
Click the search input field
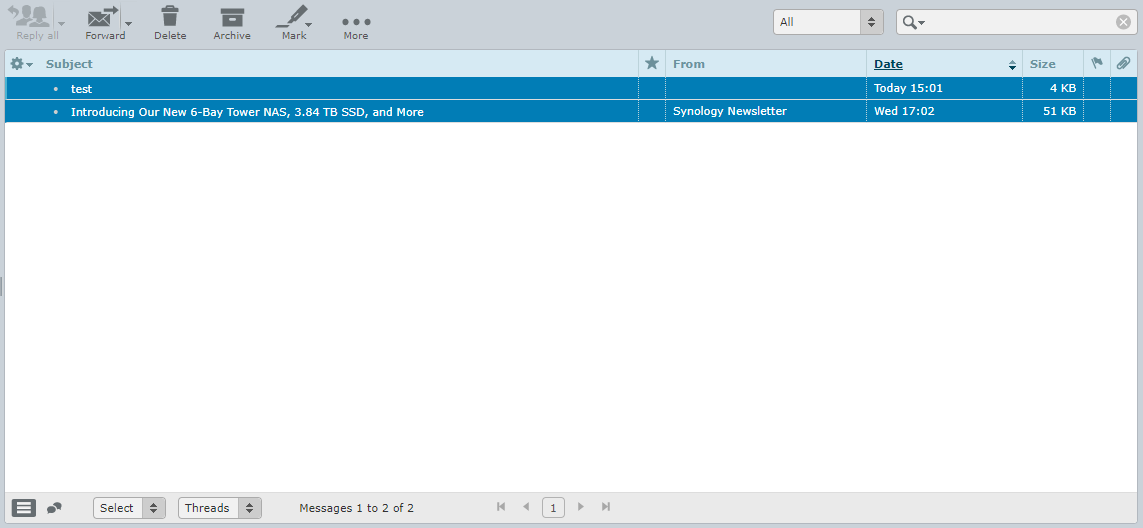1018,22
